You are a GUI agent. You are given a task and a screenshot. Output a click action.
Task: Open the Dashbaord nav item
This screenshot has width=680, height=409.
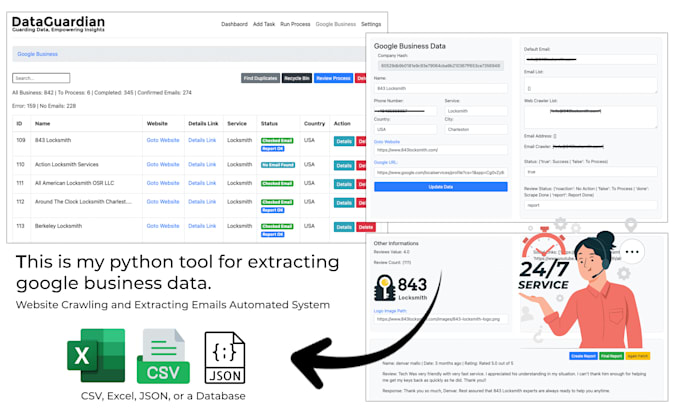(x=234, y=24)
